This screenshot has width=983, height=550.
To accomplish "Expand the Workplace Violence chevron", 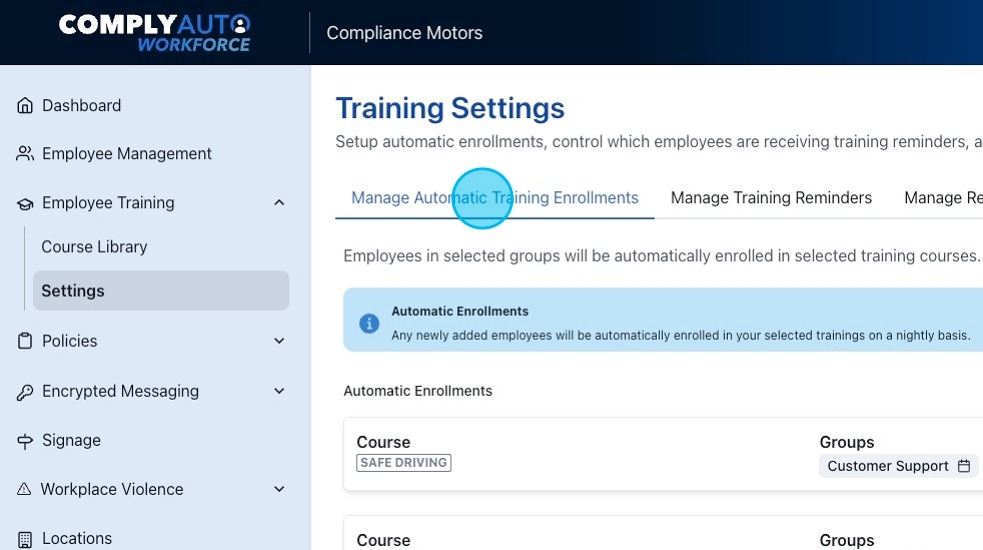I will pyautogui.click(x=279, y=490).
